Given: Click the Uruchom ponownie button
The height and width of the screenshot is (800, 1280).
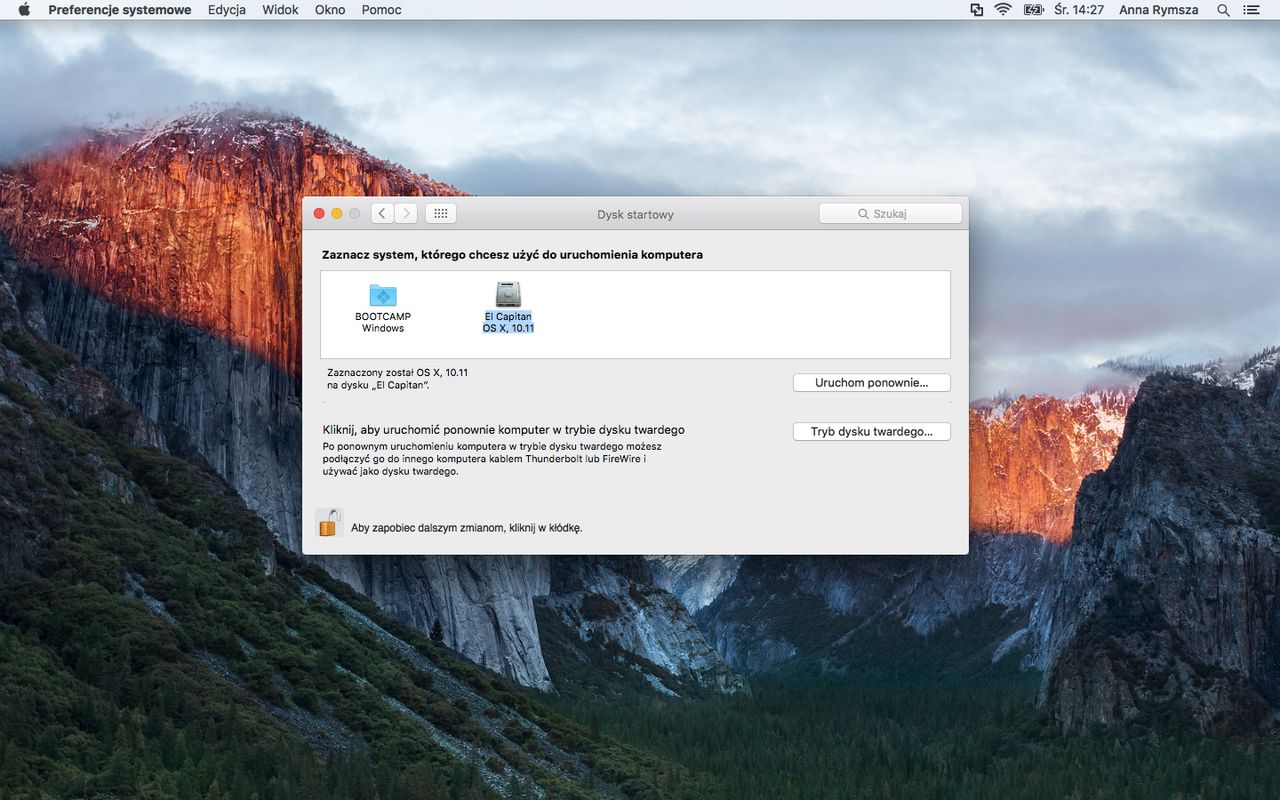Looking at the screenshot, I should click(x=871, y=383).
